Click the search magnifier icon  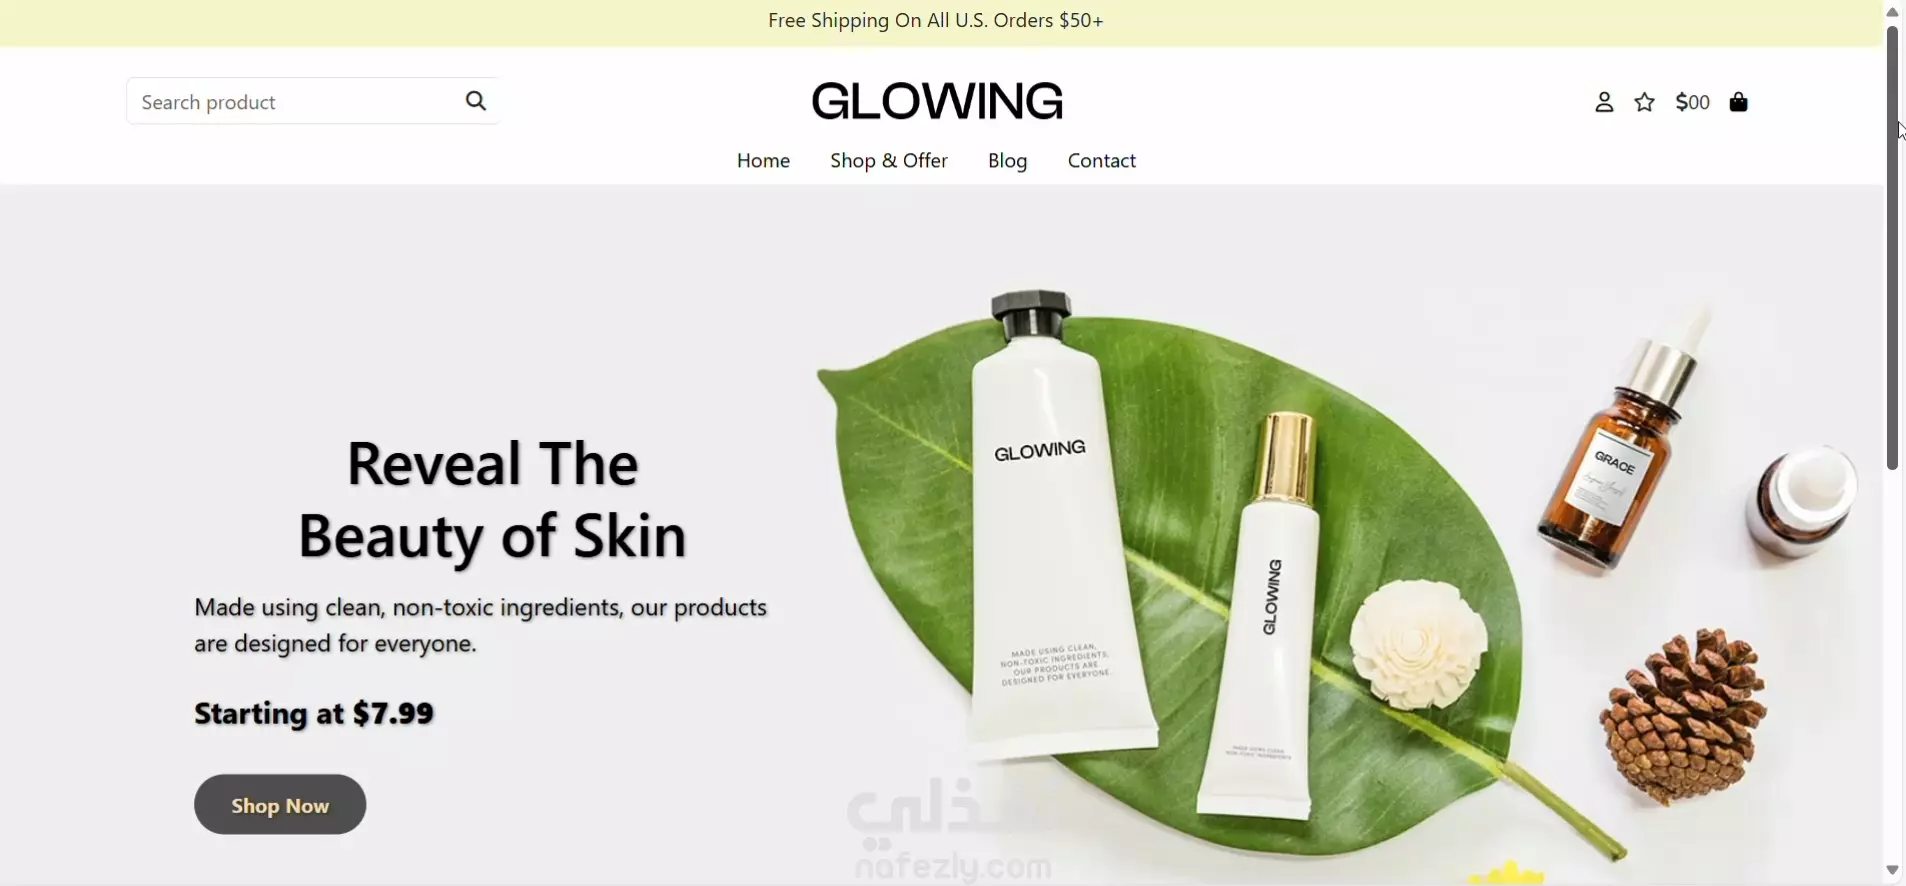pyautogui.click(x=477, y=101)
